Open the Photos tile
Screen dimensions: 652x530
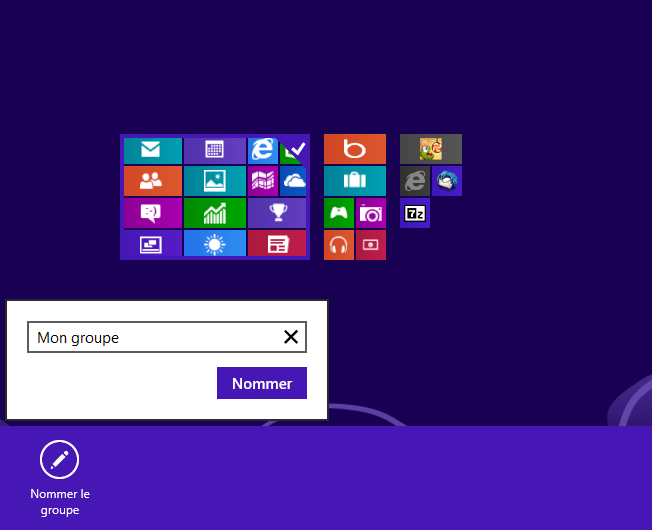point(215,181)
